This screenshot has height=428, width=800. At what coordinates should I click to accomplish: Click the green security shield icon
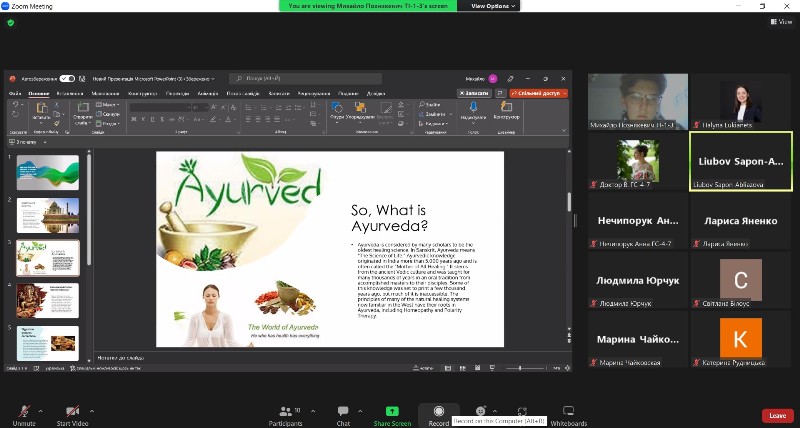(x=10, y=22)
